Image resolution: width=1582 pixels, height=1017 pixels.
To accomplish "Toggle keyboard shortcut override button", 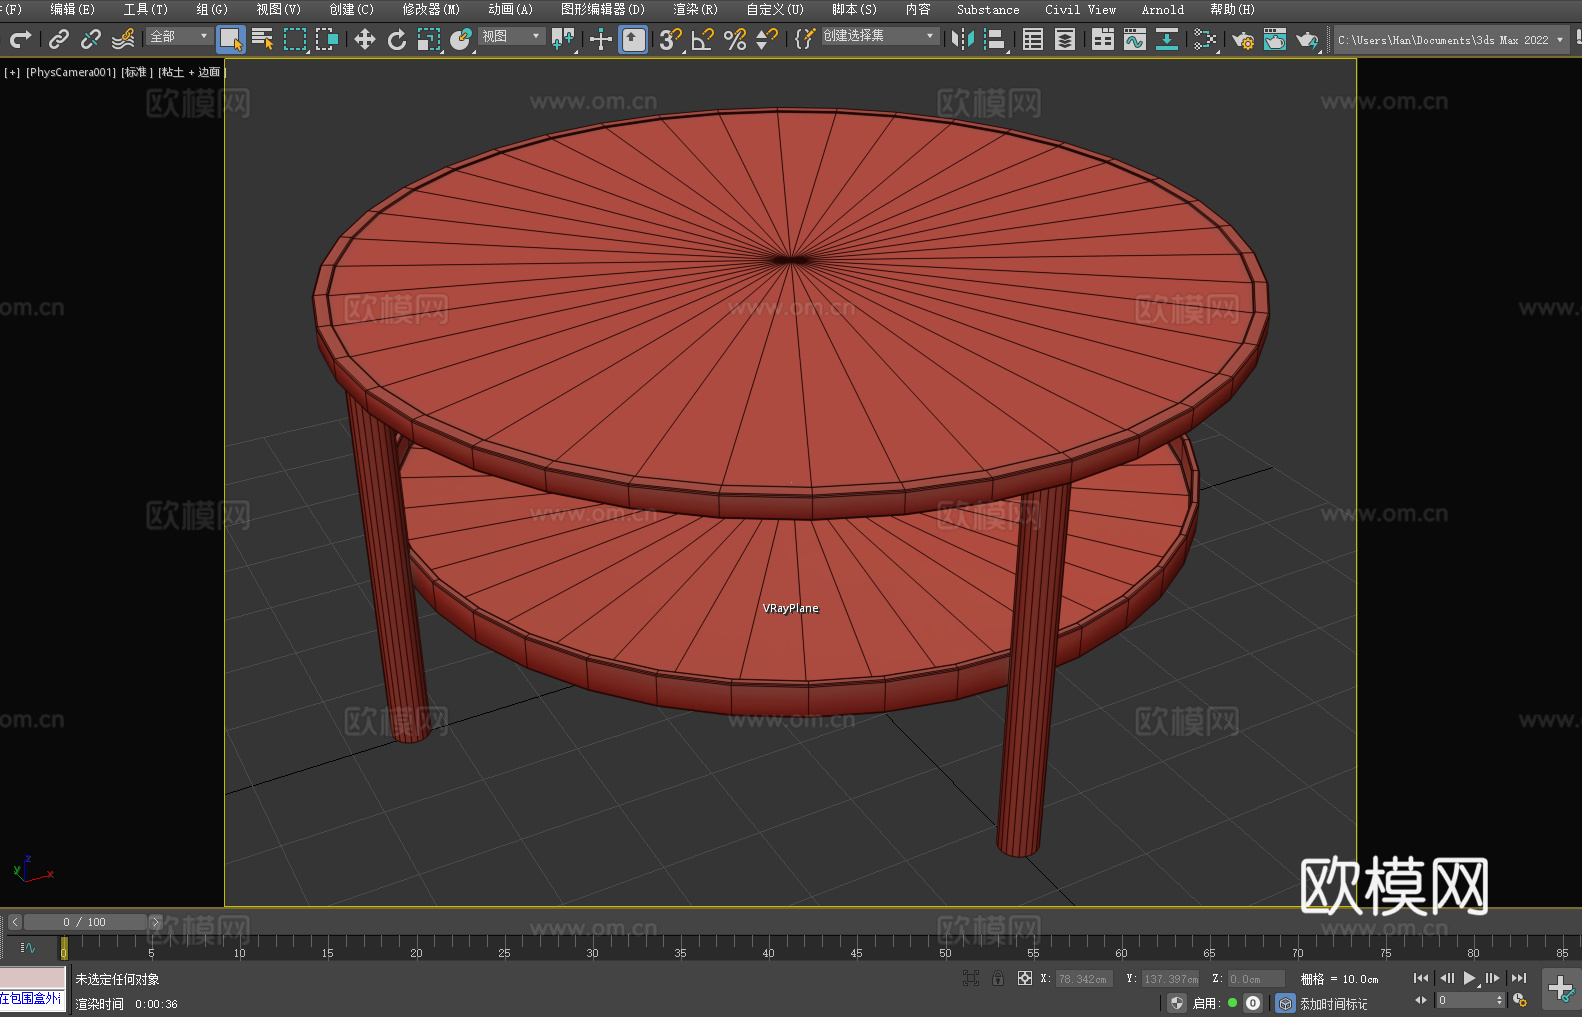I will point(633,39).
